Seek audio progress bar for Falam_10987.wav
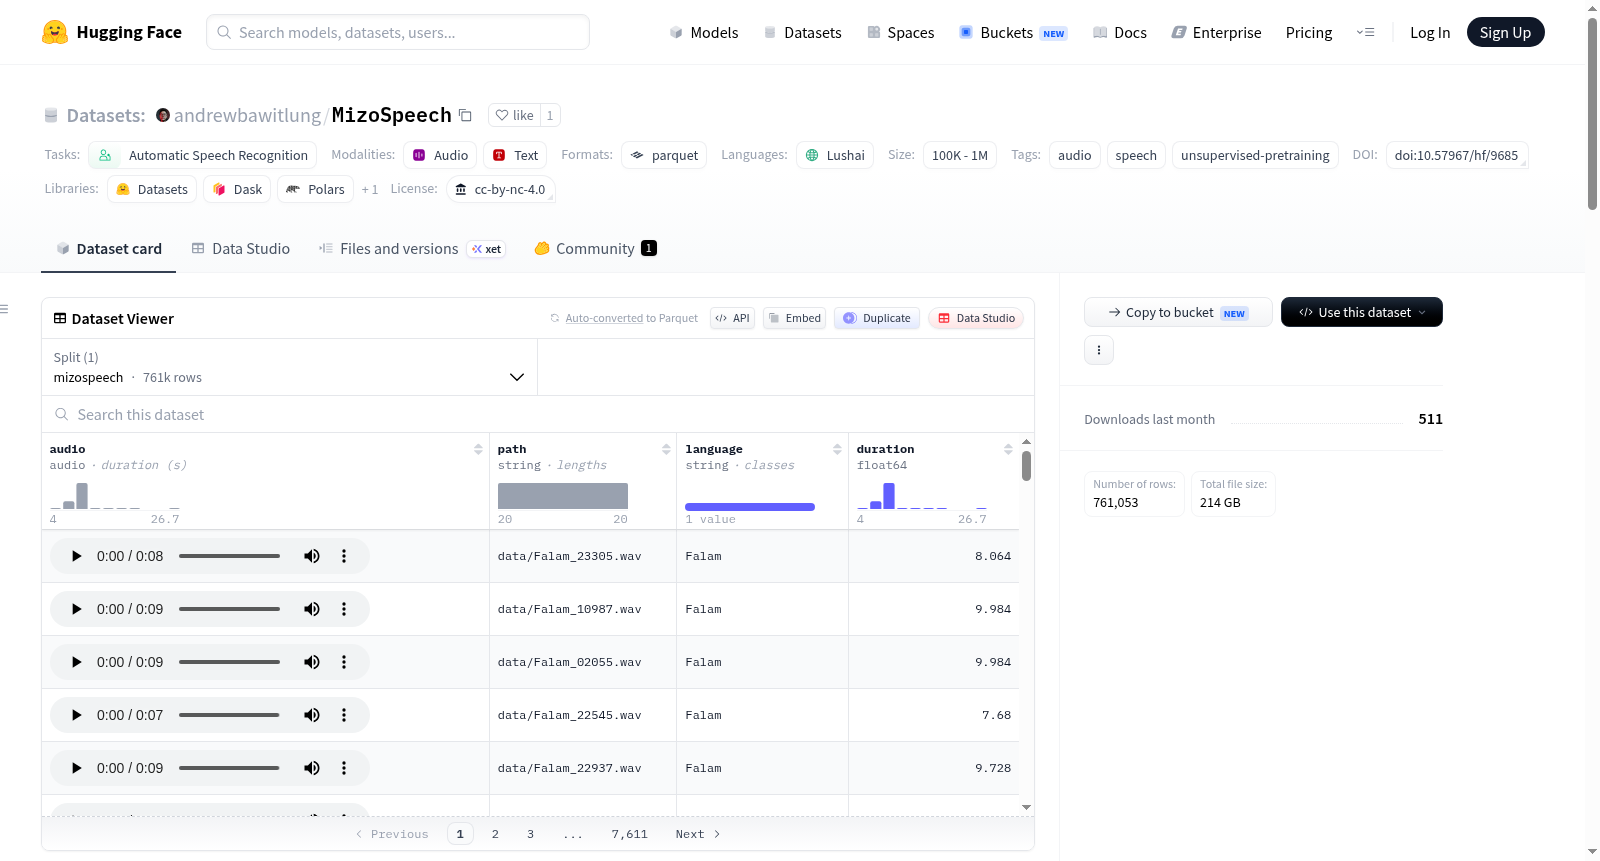Image resolution: width=1600 pixels, height=861 pixels. (x=229, y=609)
